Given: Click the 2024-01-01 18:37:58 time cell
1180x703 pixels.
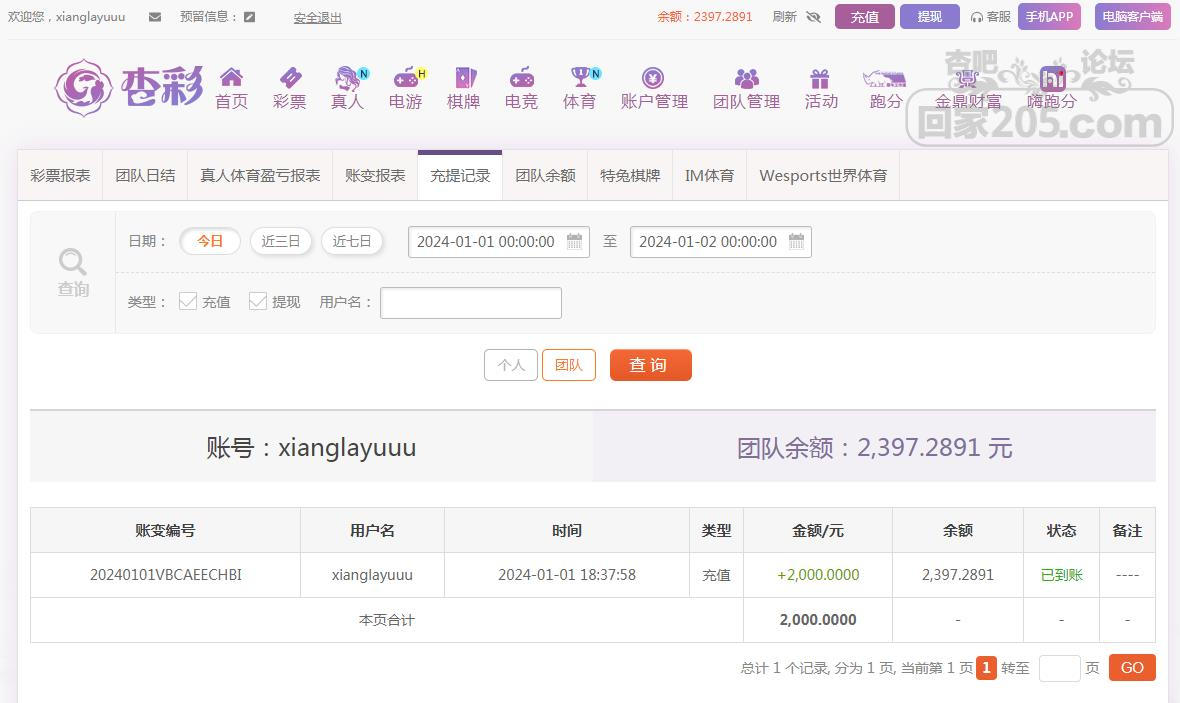Looking at the screenshot, I should 567,575.
